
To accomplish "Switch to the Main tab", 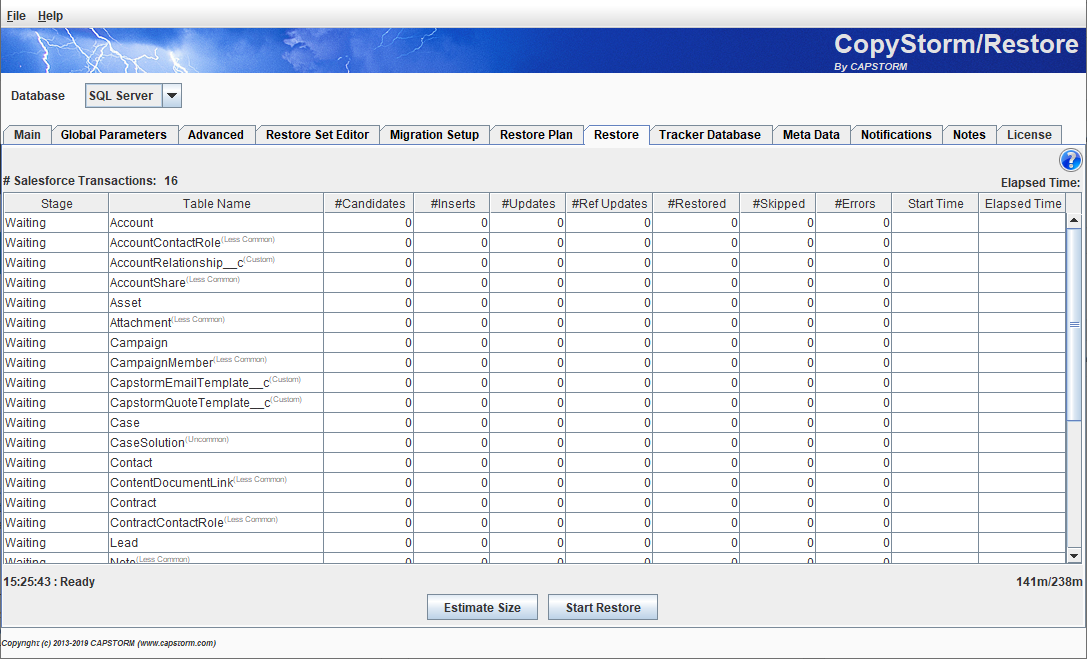I will point(27,134).
